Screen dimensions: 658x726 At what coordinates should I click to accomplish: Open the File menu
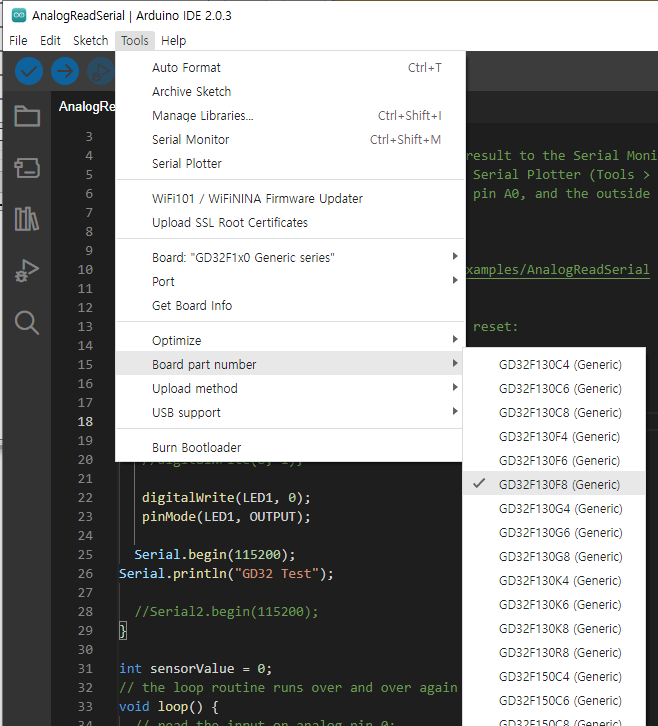tap(18, 41)
